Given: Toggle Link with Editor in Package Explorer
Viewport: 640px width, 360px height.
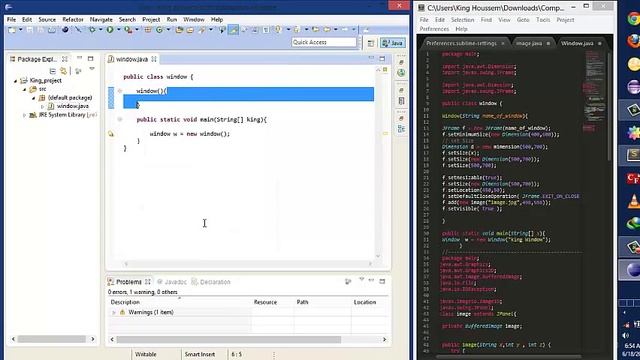Looking at the screenshot, I should point(63,71).
